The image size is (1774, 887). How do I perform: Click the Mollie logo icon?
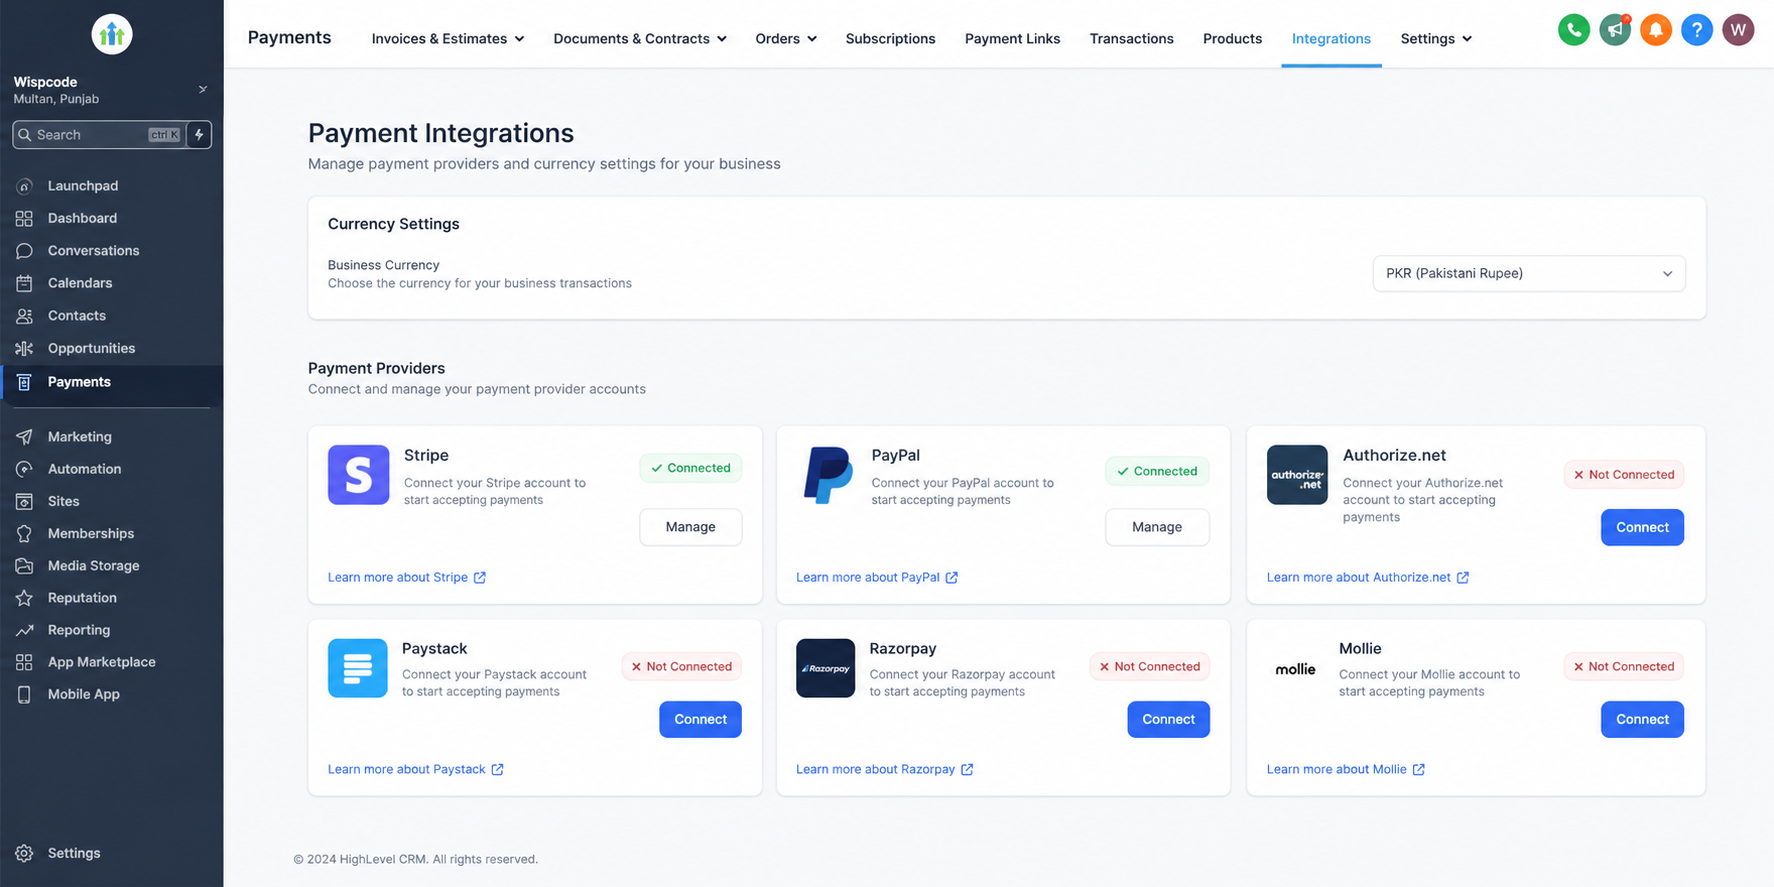pyautogui.click(x=1295, y=669)
